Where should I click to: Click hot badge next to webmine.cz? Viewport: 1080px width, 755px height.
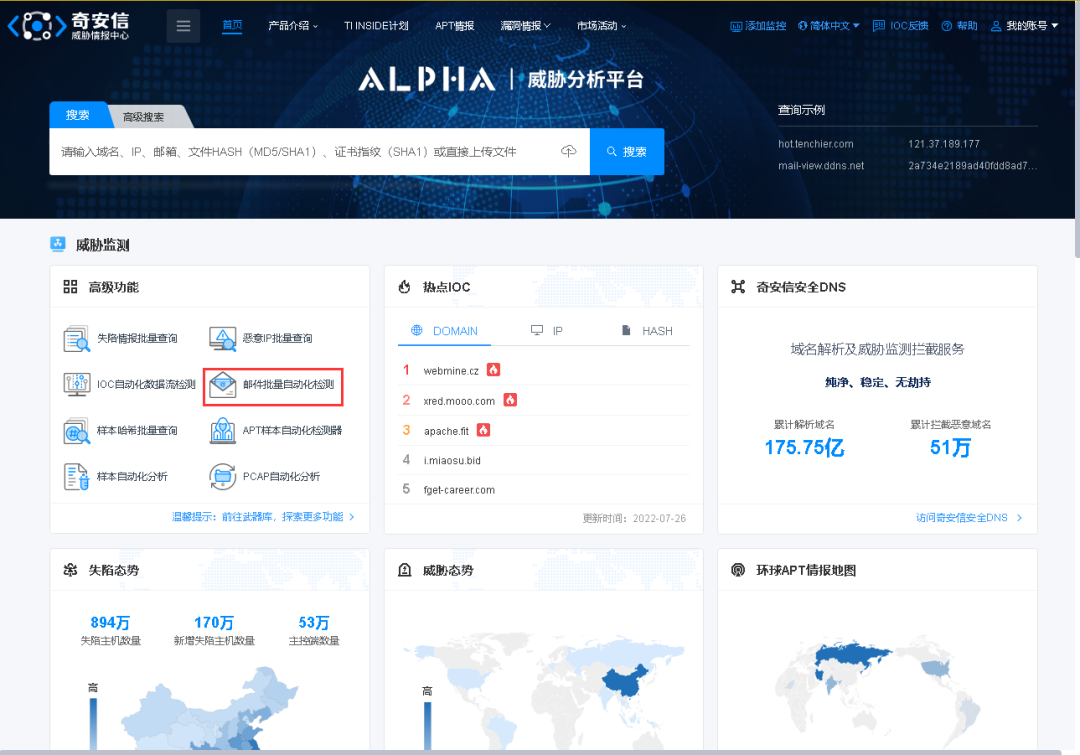[x=493, y=370]
